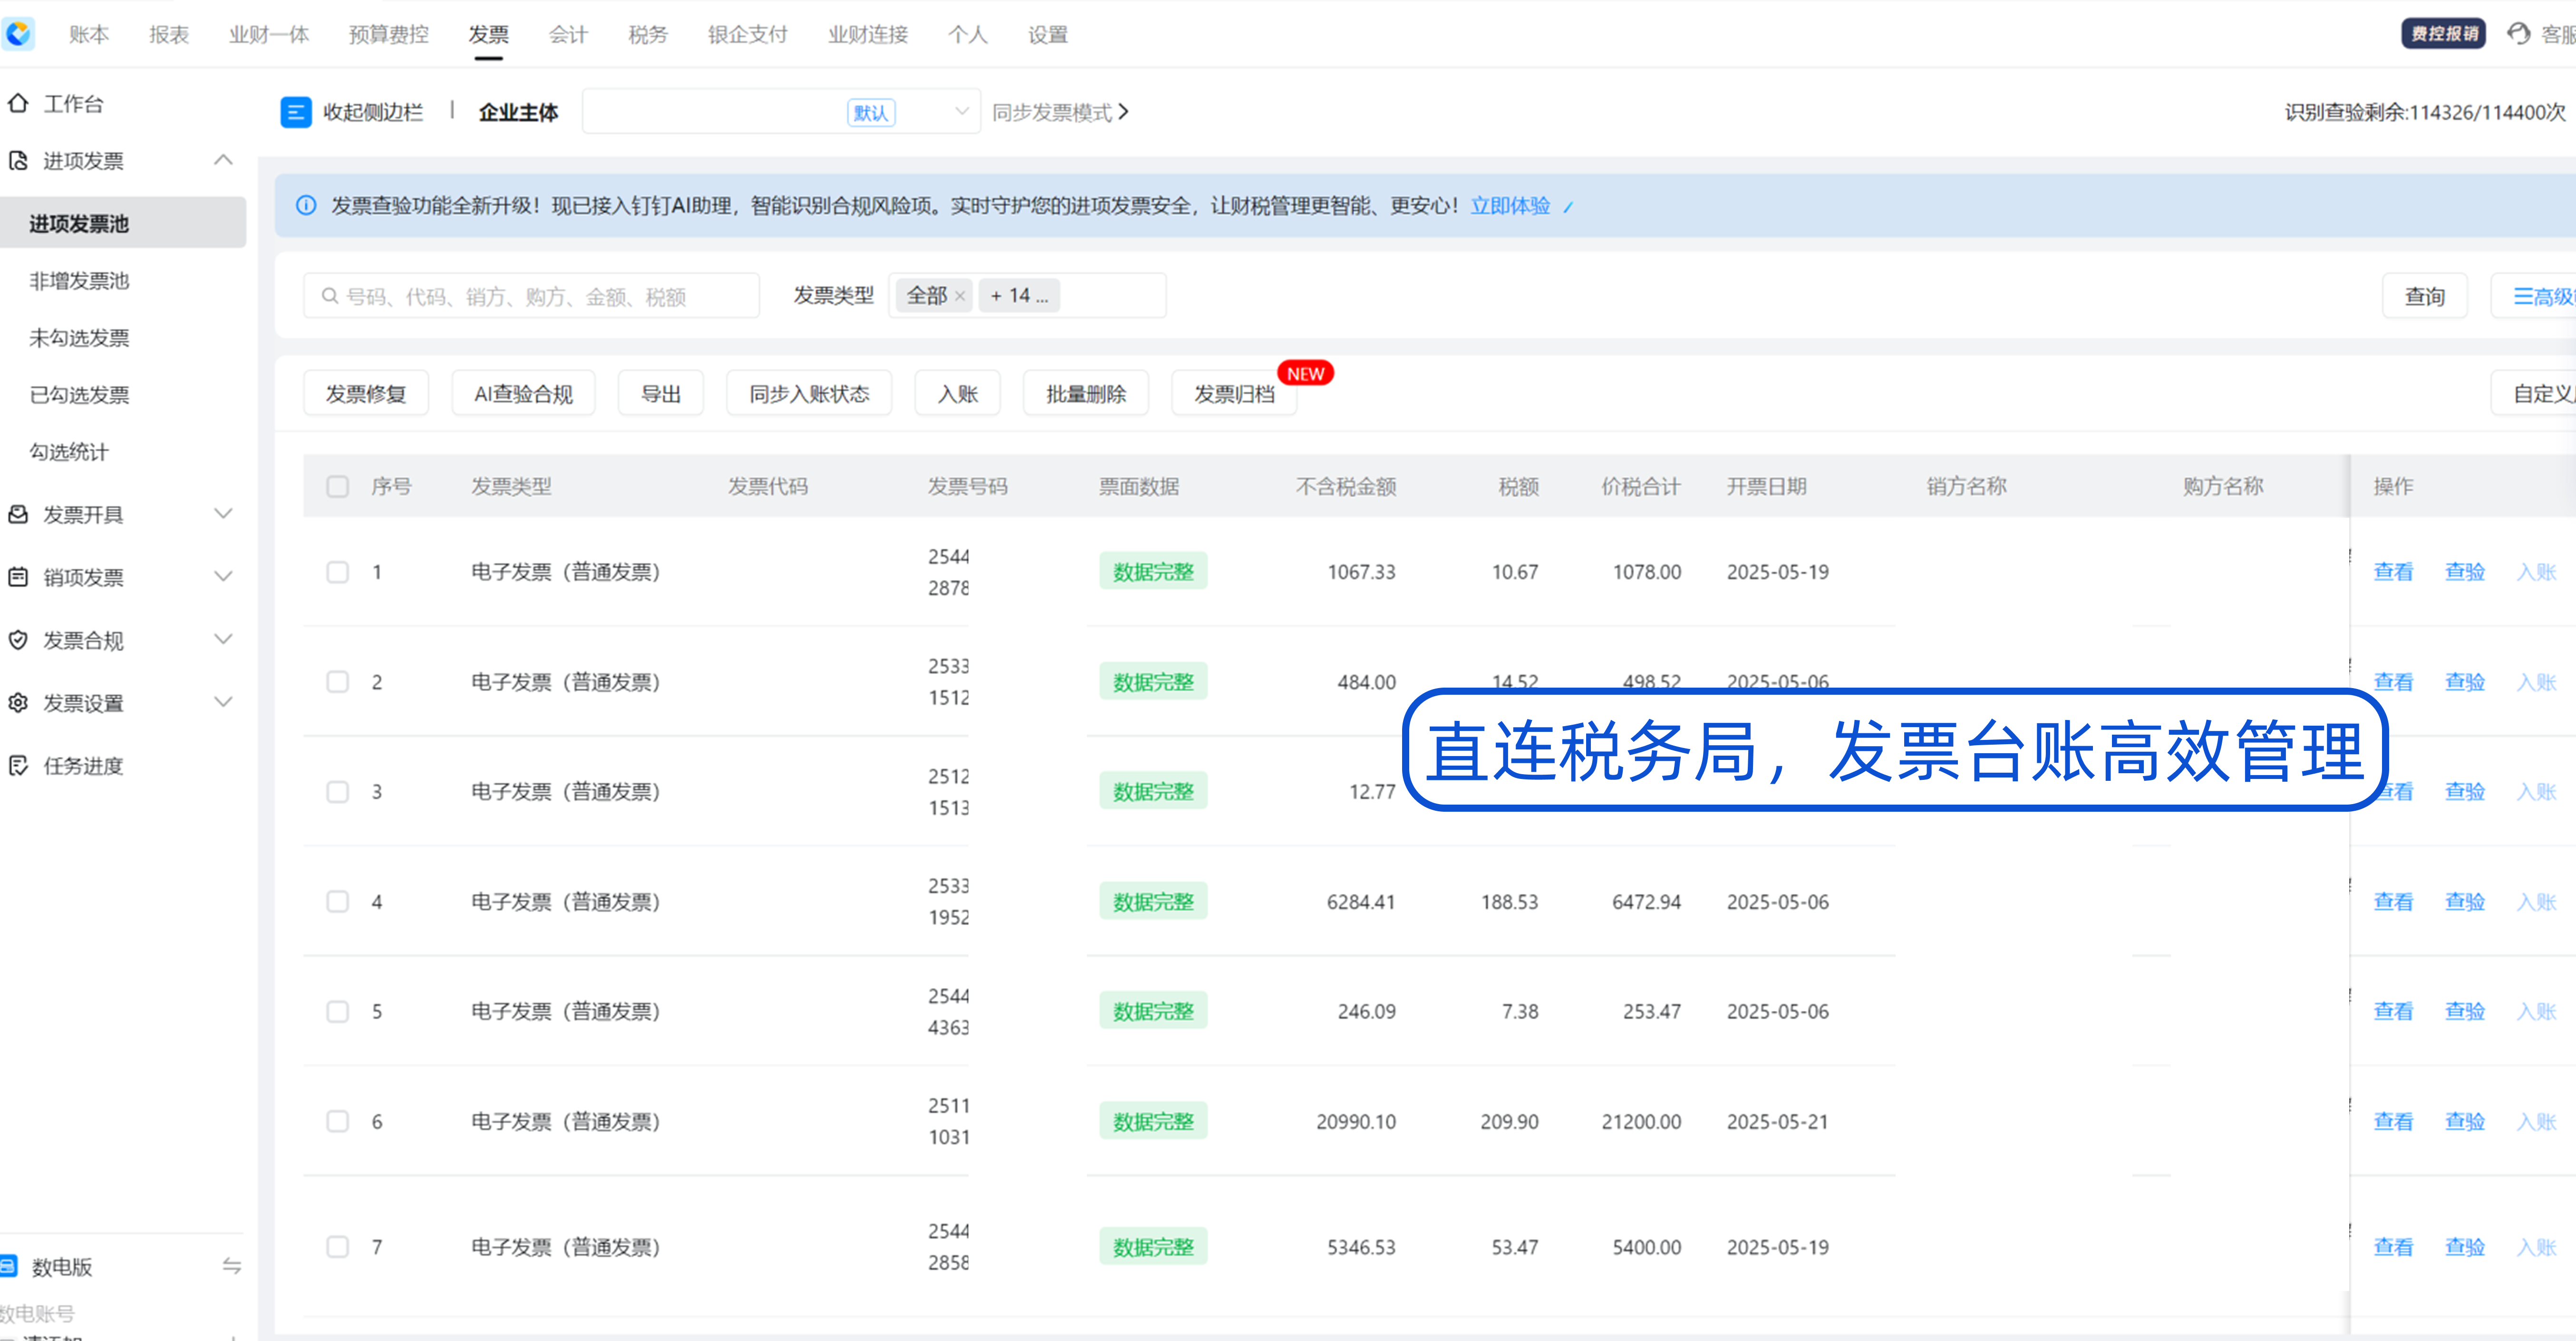Expand the 发票开具 section chevron
This screenshot has height=1341, width=2576.
(223, 514)
